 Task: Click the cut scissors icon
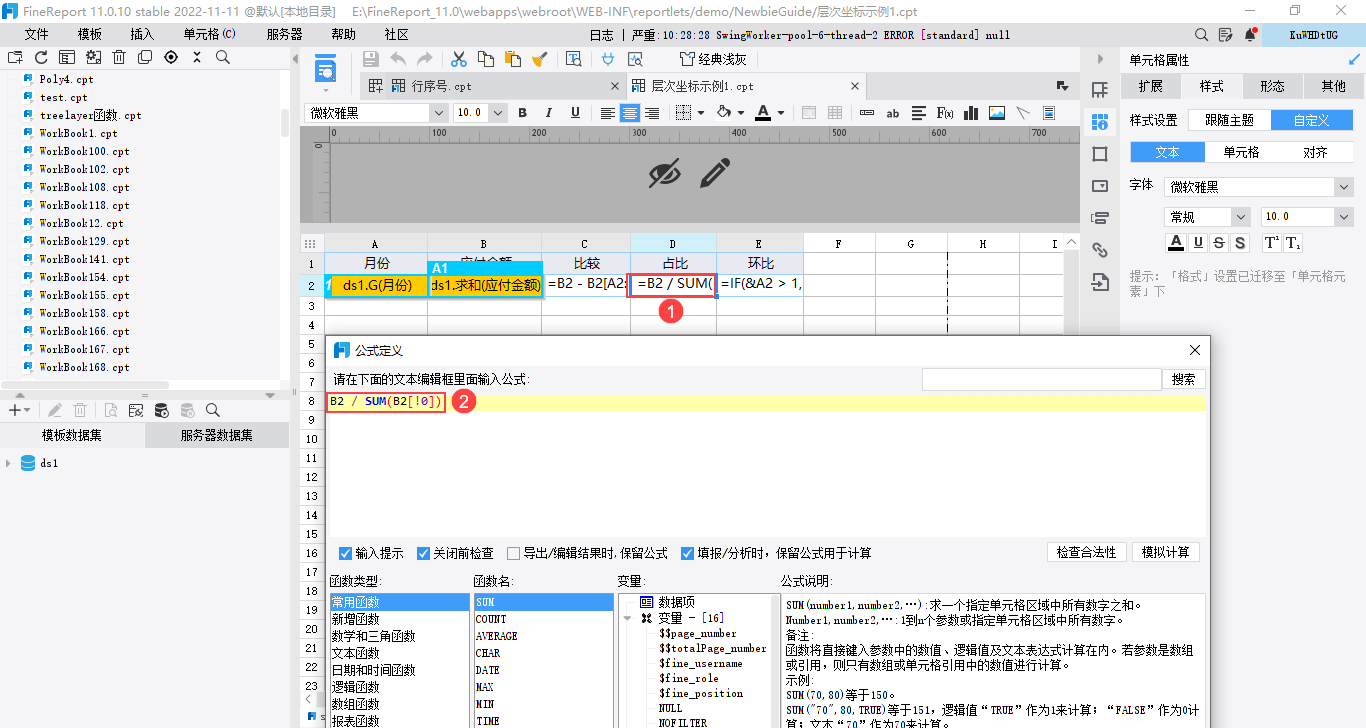(x=459, y=59)
